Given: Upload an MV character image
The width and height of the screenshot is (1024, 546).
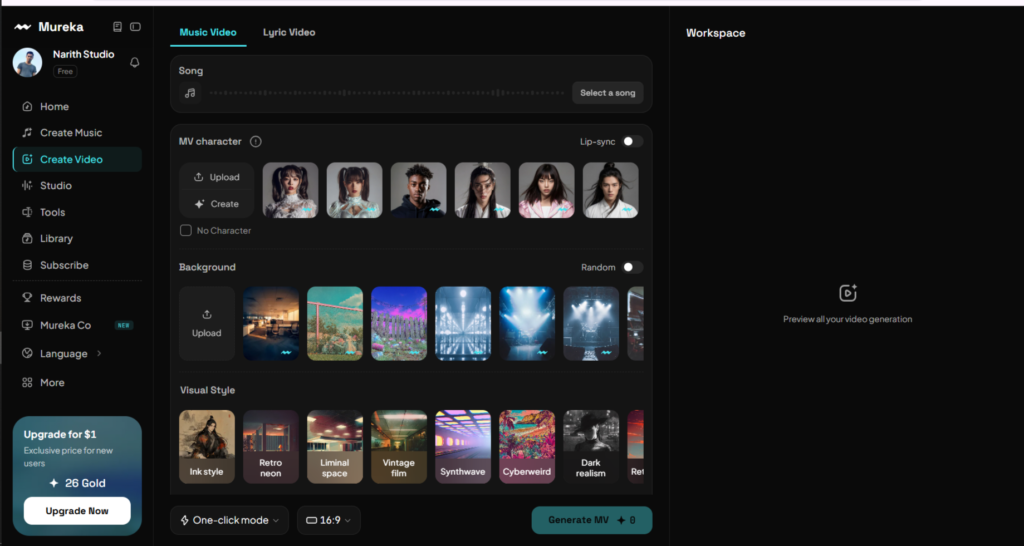Looking at the screenshot, I should pos(217,177).
